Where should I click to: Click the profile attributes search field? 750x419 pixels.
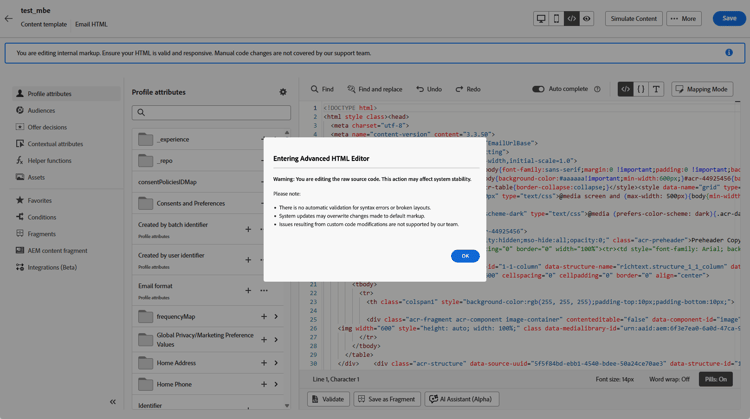211,113
